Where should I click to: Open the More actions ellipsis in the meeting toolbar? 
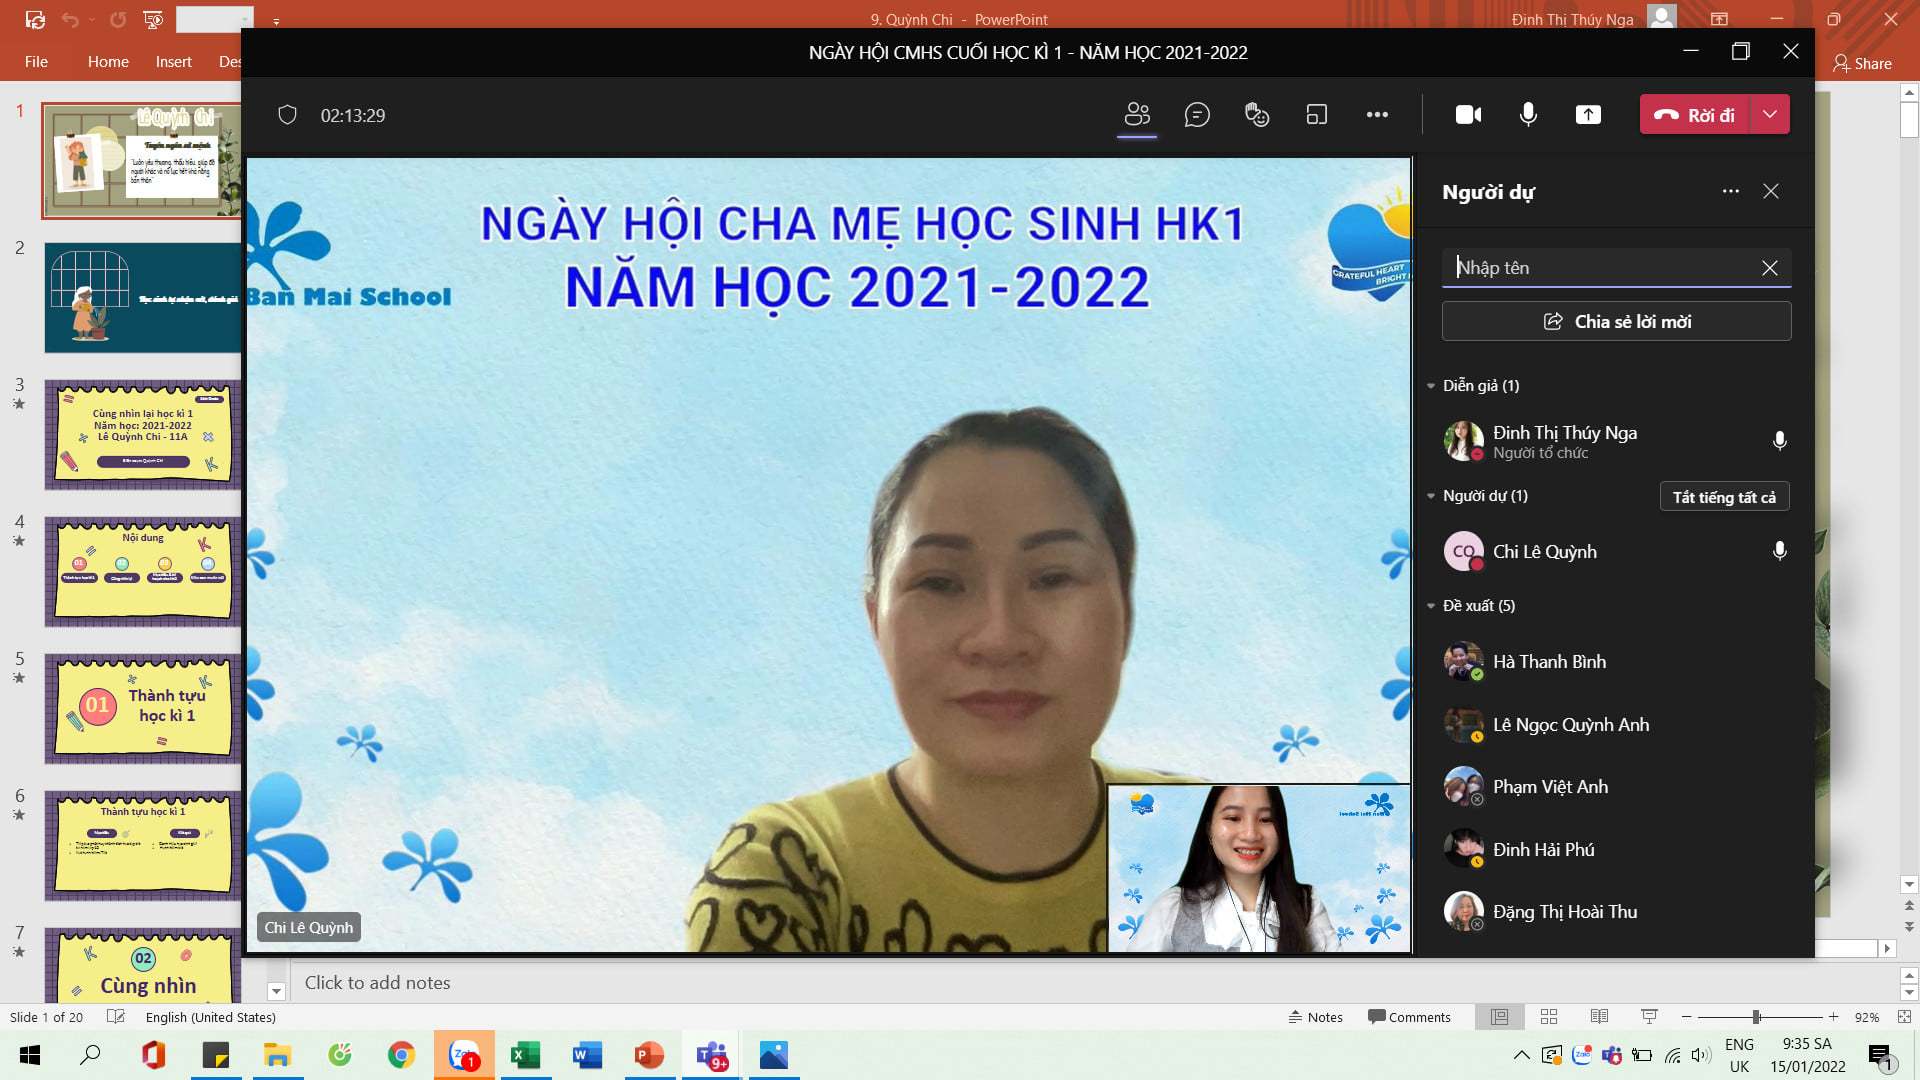(x=1377, y=115)
